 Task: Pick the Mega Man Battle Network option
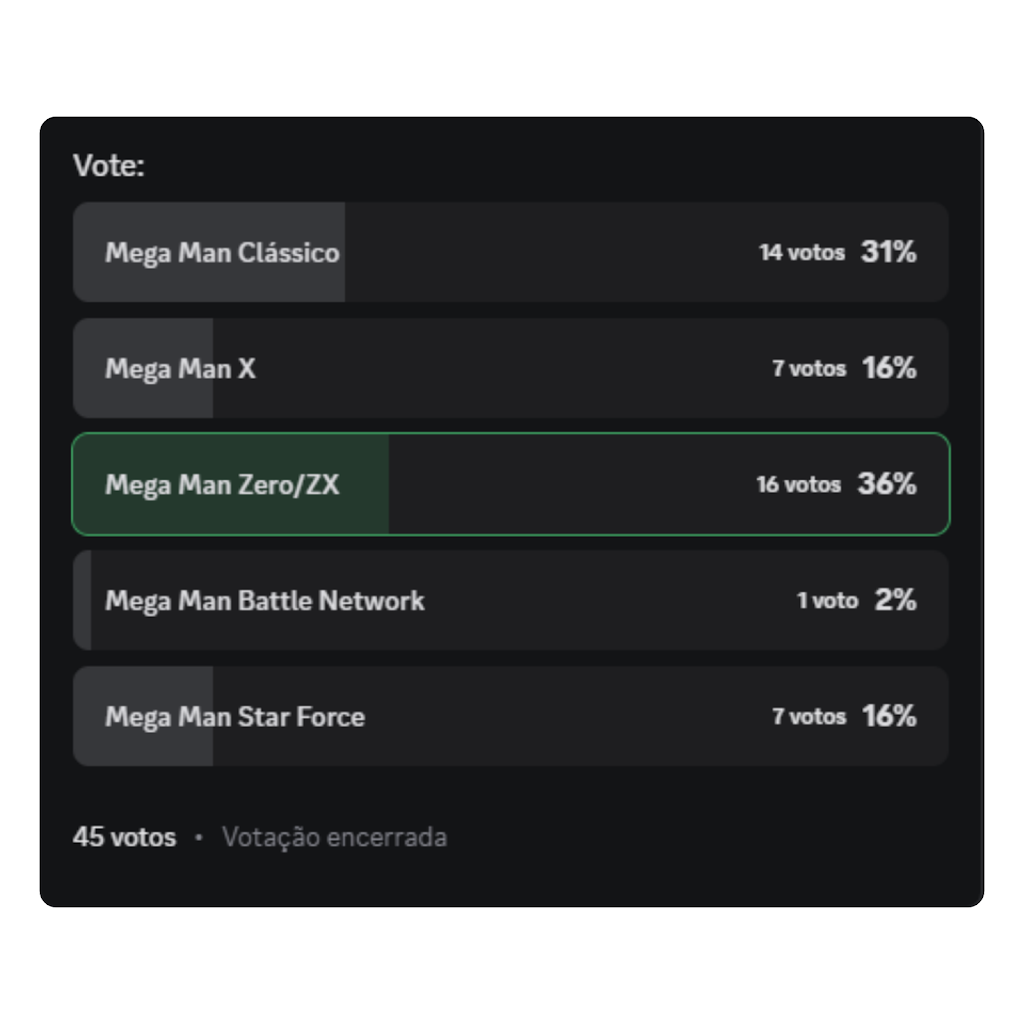[511, 600]
